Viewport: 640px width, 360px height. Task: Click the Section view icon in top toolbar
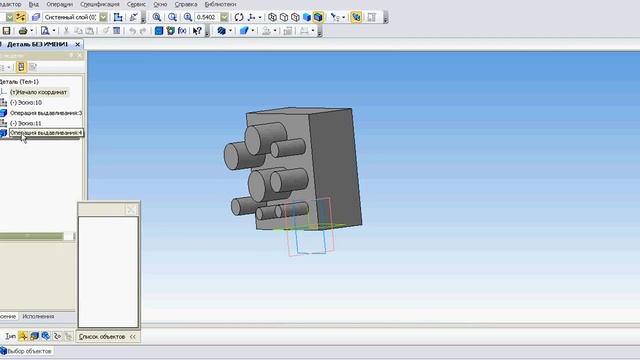pyautogui.click(x=371, y=17)
